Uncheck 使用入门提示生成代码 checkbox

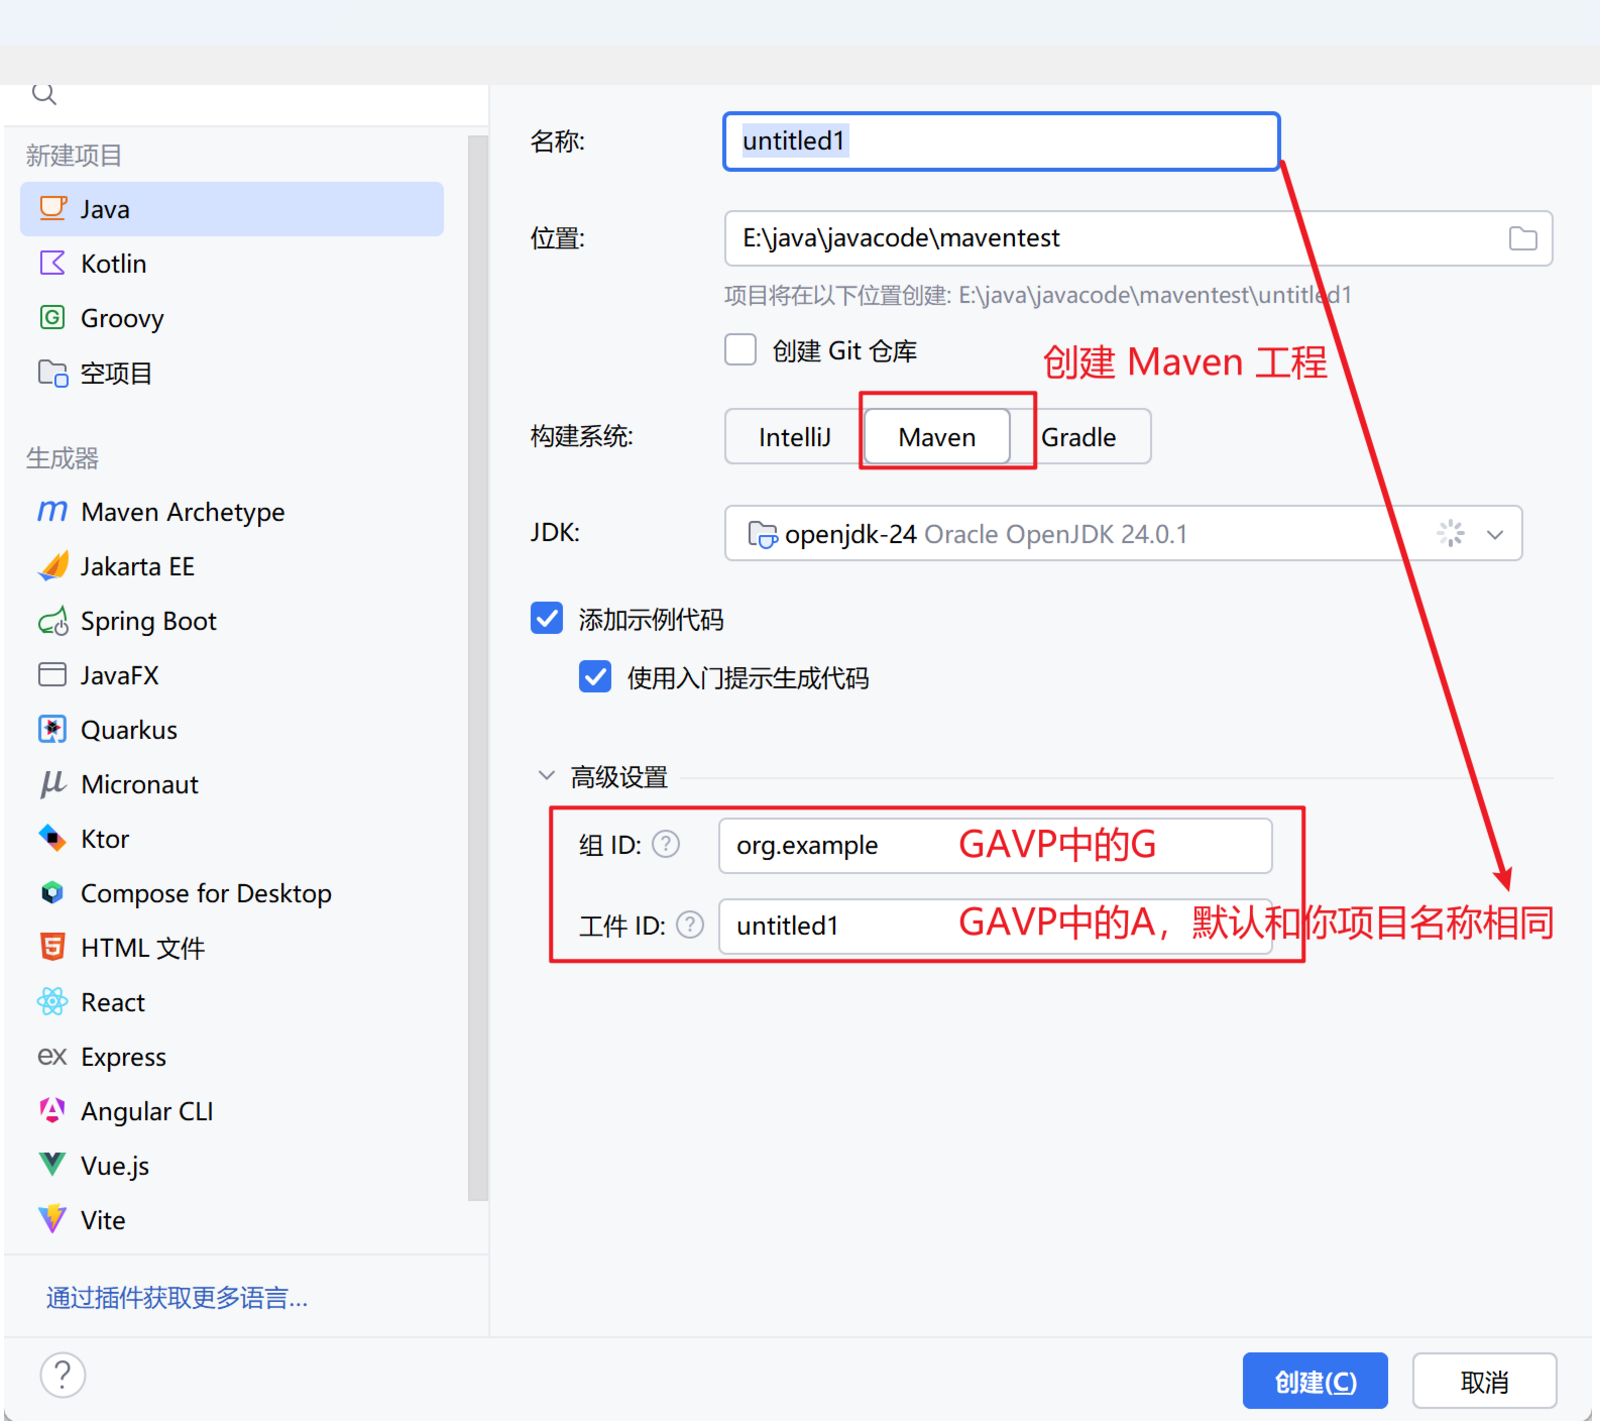595,677
